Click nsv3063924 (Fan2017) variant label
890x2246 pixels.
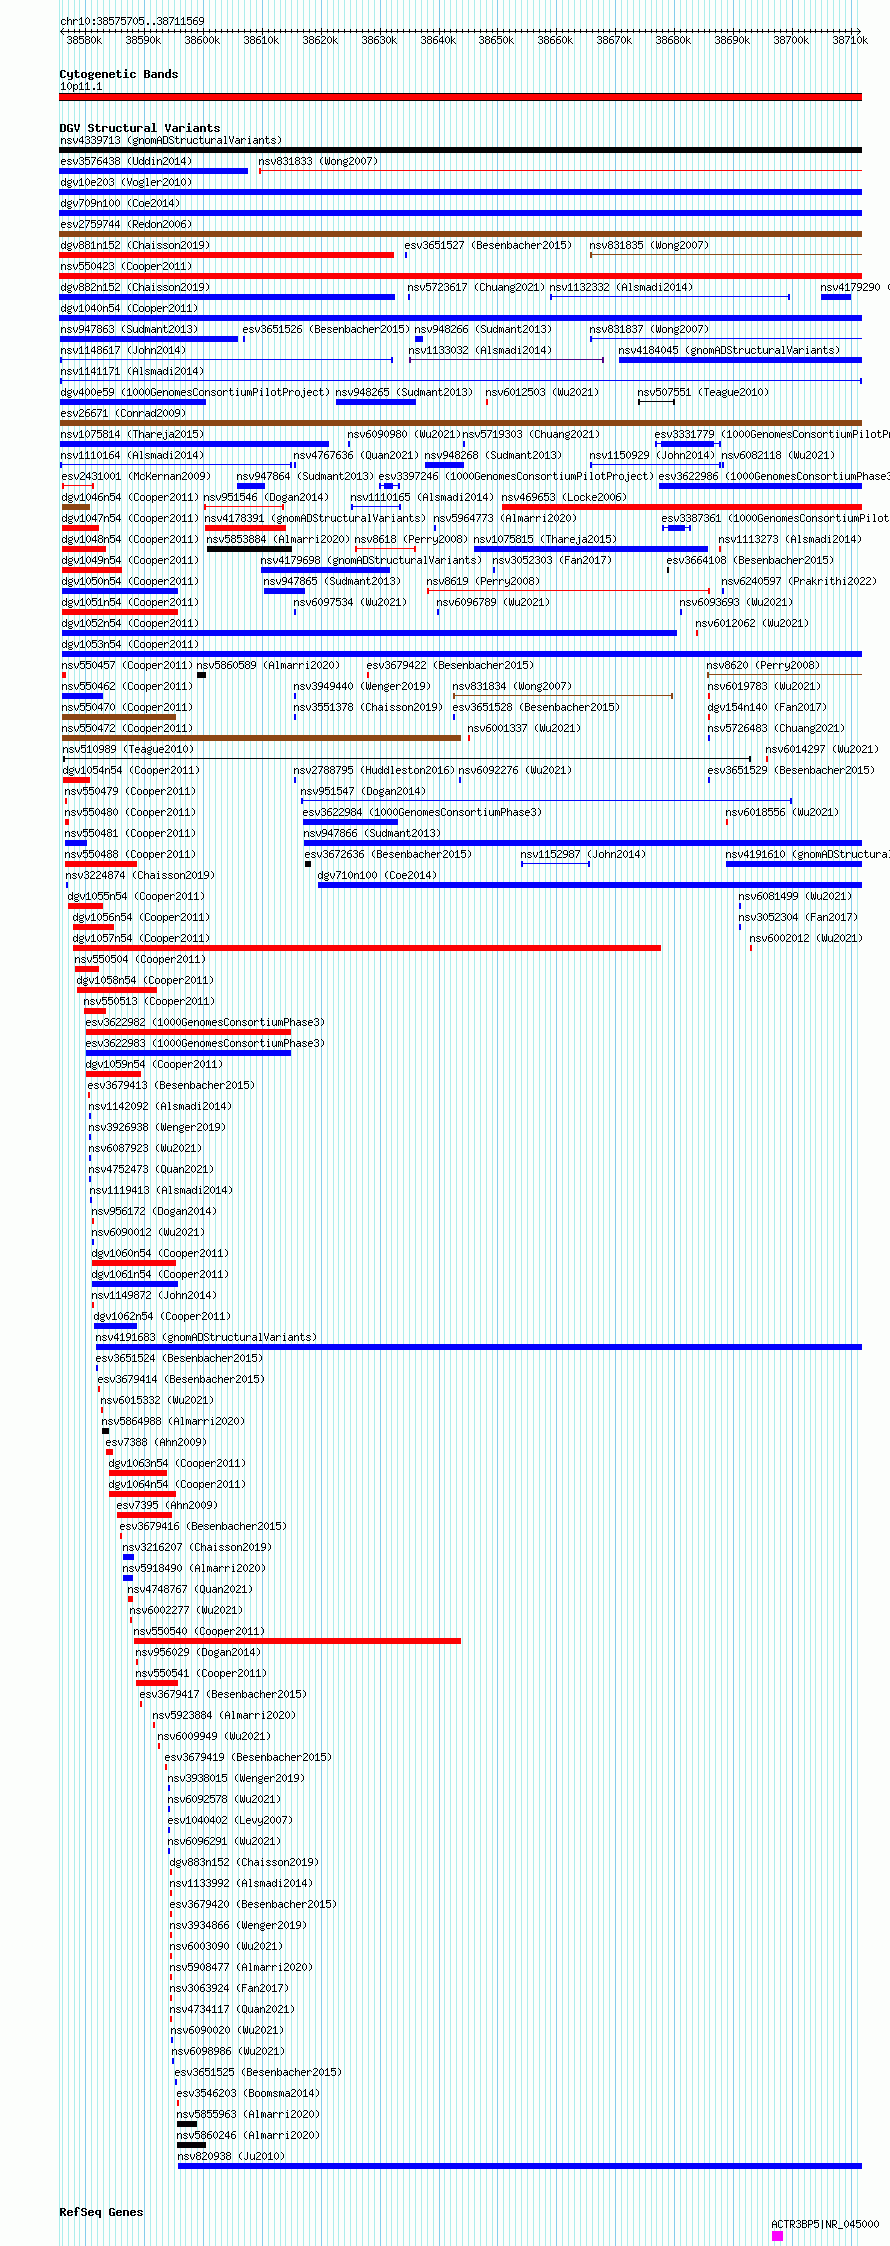(x=229, y=1988)
